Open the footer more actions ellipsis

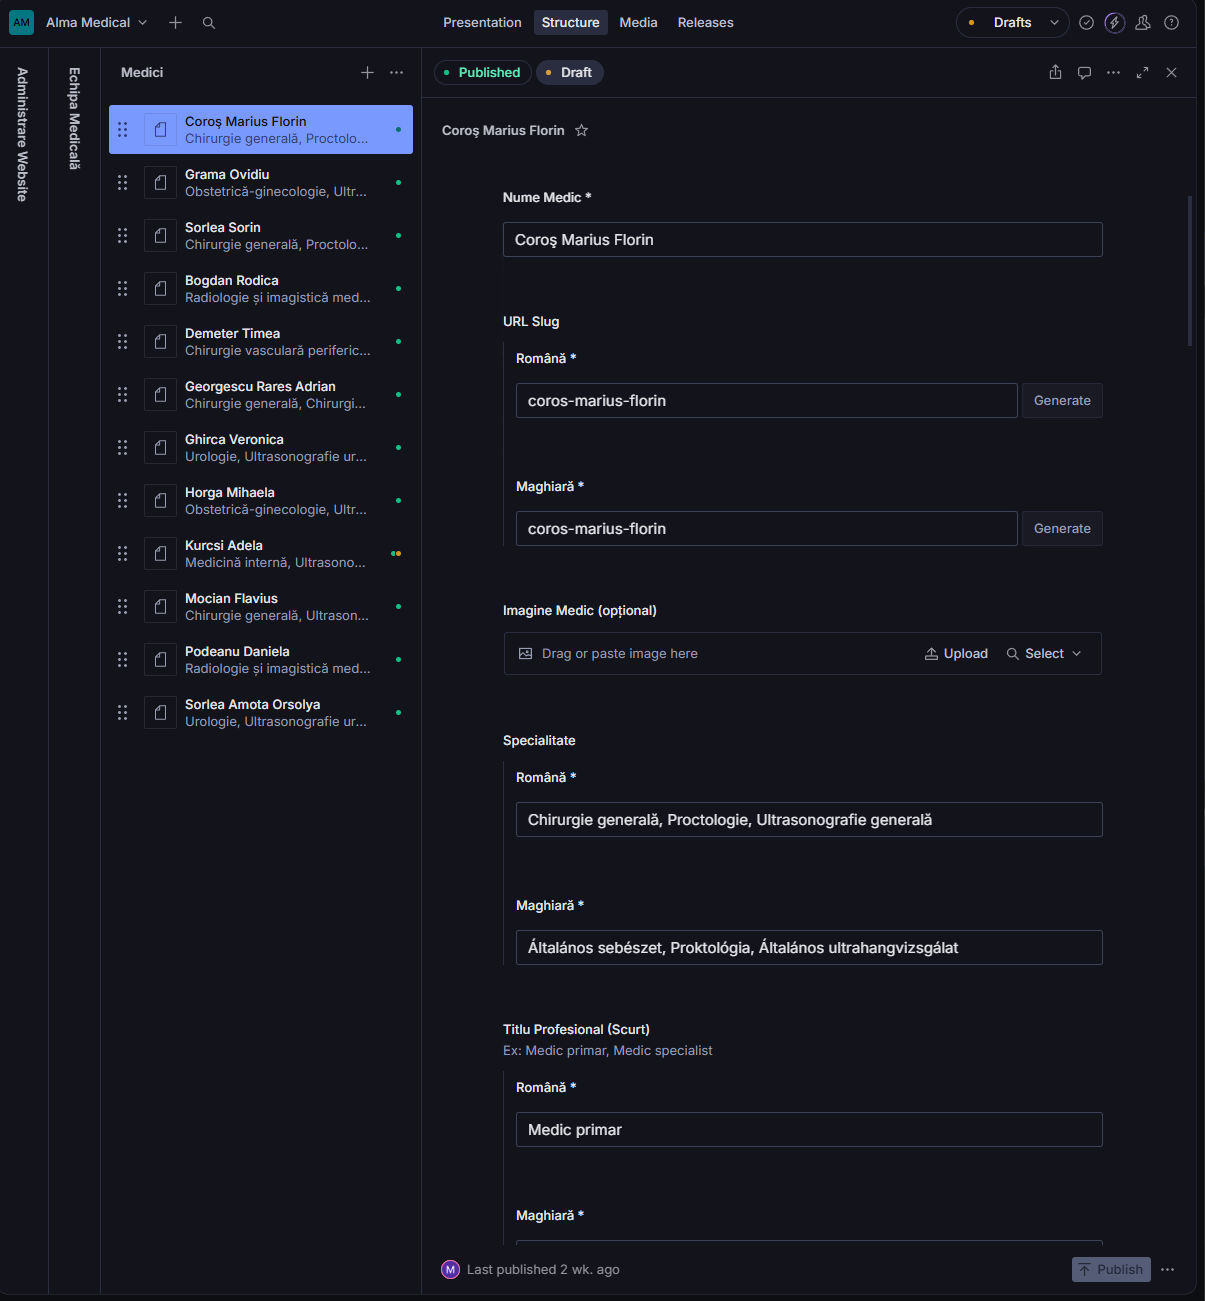click(x=1167, y=1270)
